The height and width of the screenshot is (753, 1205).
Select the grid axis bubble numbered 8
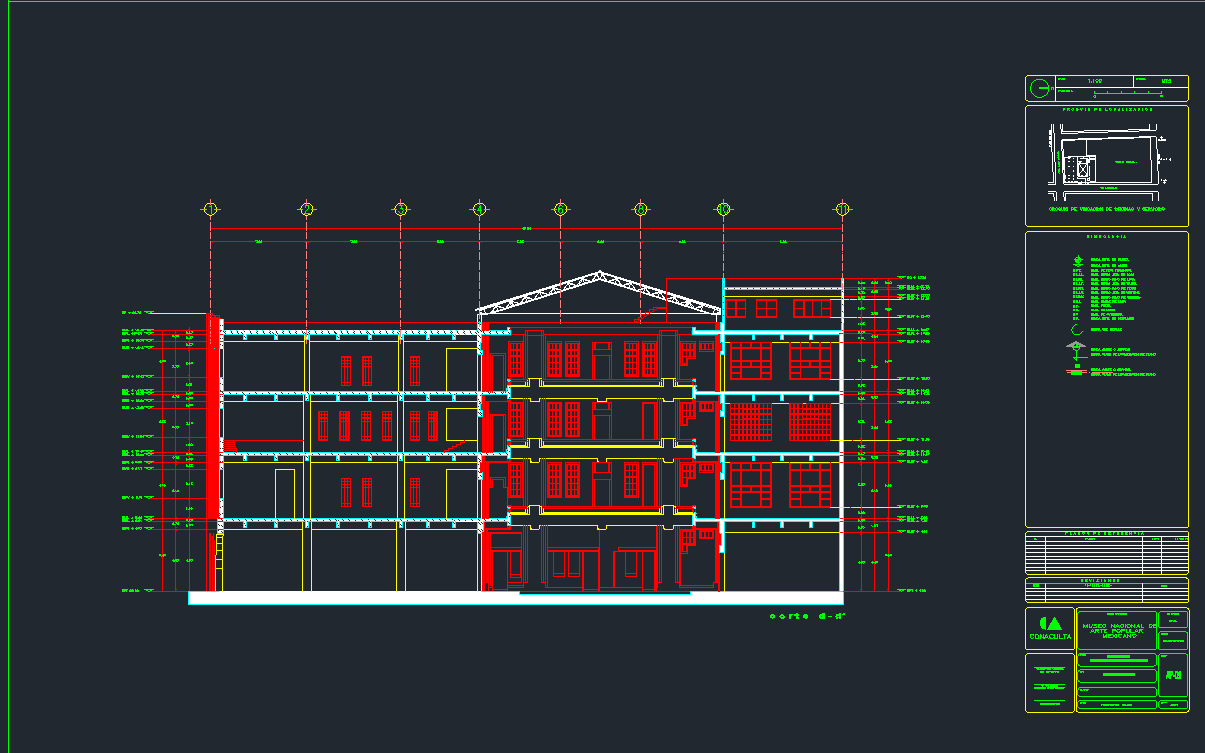(x=641, y=209)
